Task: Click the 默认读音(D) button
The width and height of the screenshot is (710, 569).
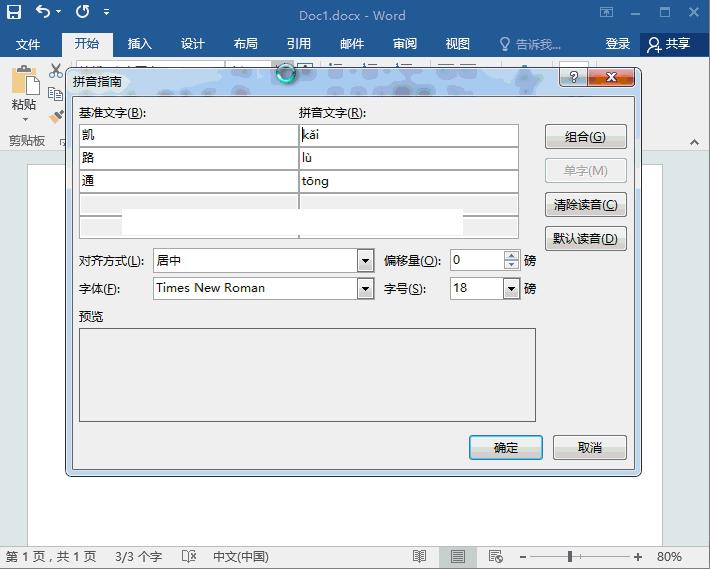Action: pyautogui.click(x=585, y=239)
